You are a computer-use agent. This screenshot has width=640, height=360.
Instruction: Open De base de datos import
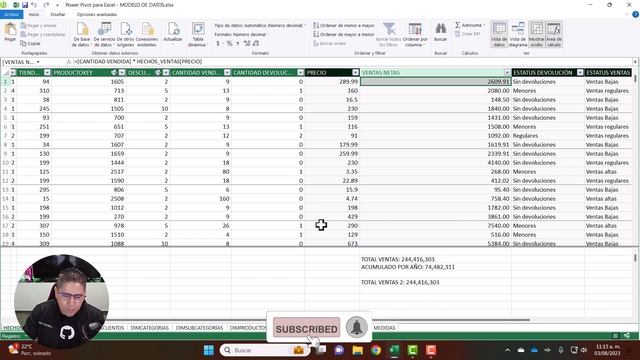pyautogui.click(x=82, y=35)
